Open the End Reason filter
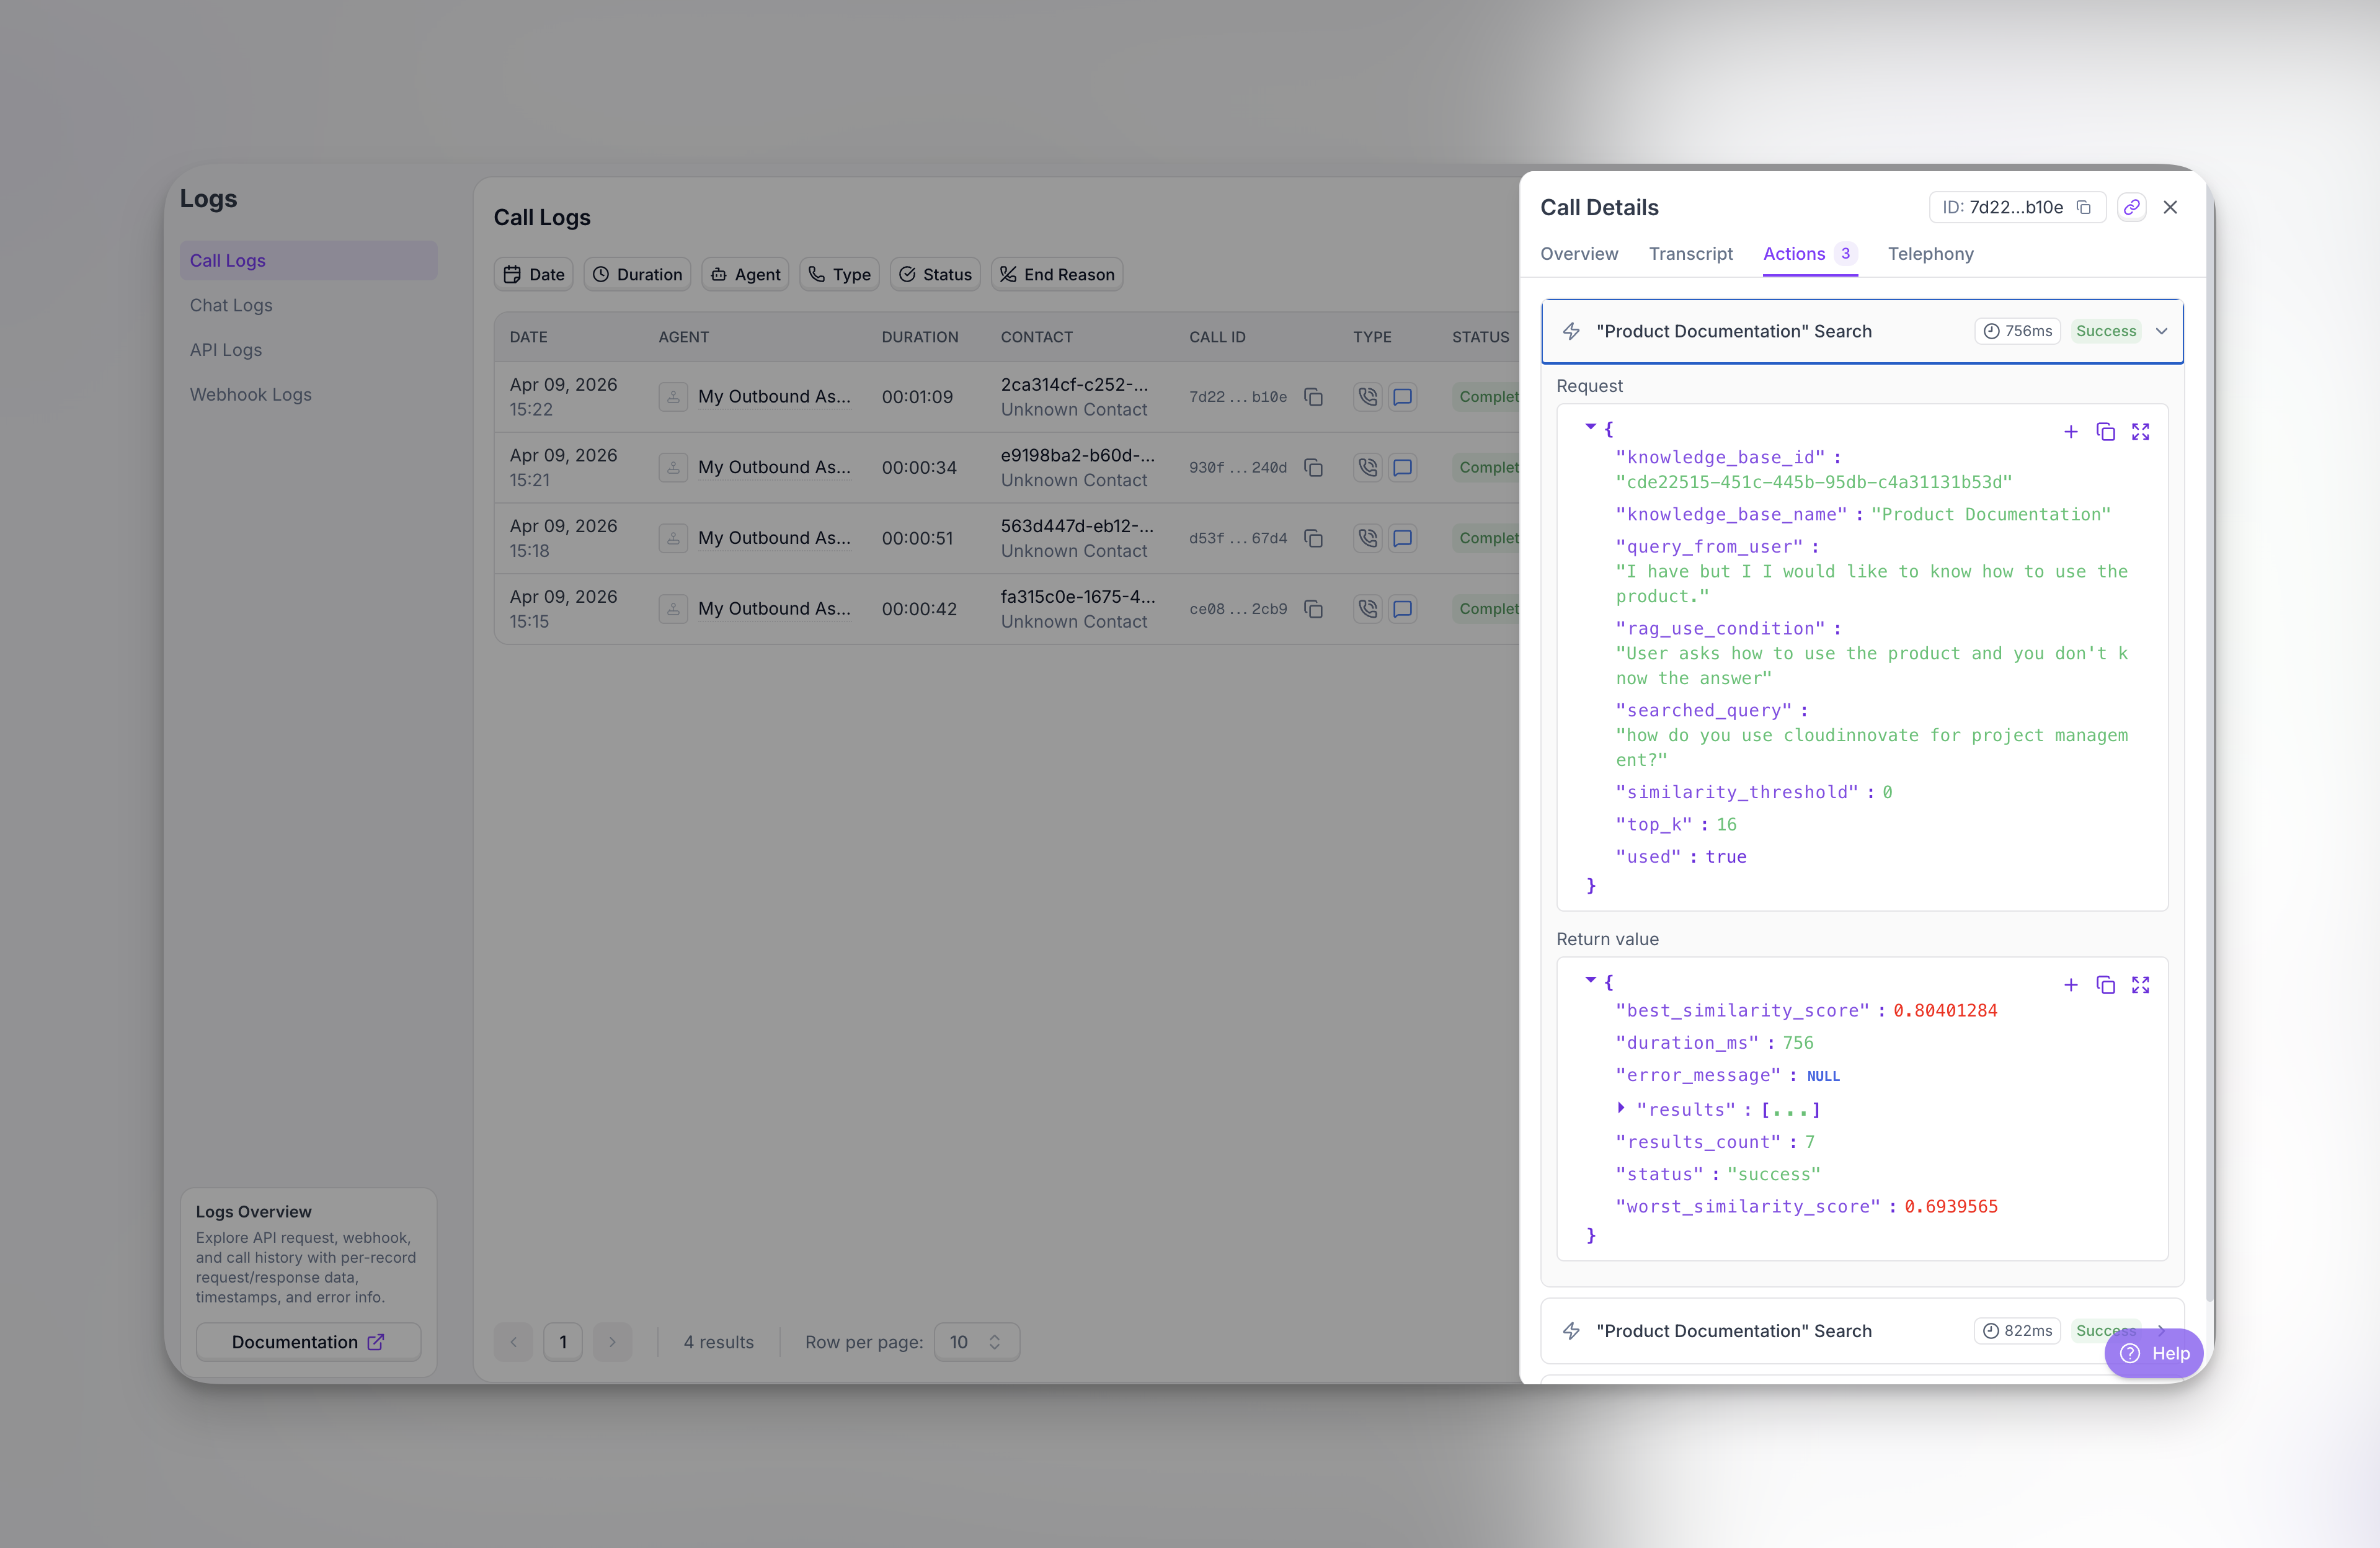This screenshot has height=1548, width=2380. pos(1056,275)
